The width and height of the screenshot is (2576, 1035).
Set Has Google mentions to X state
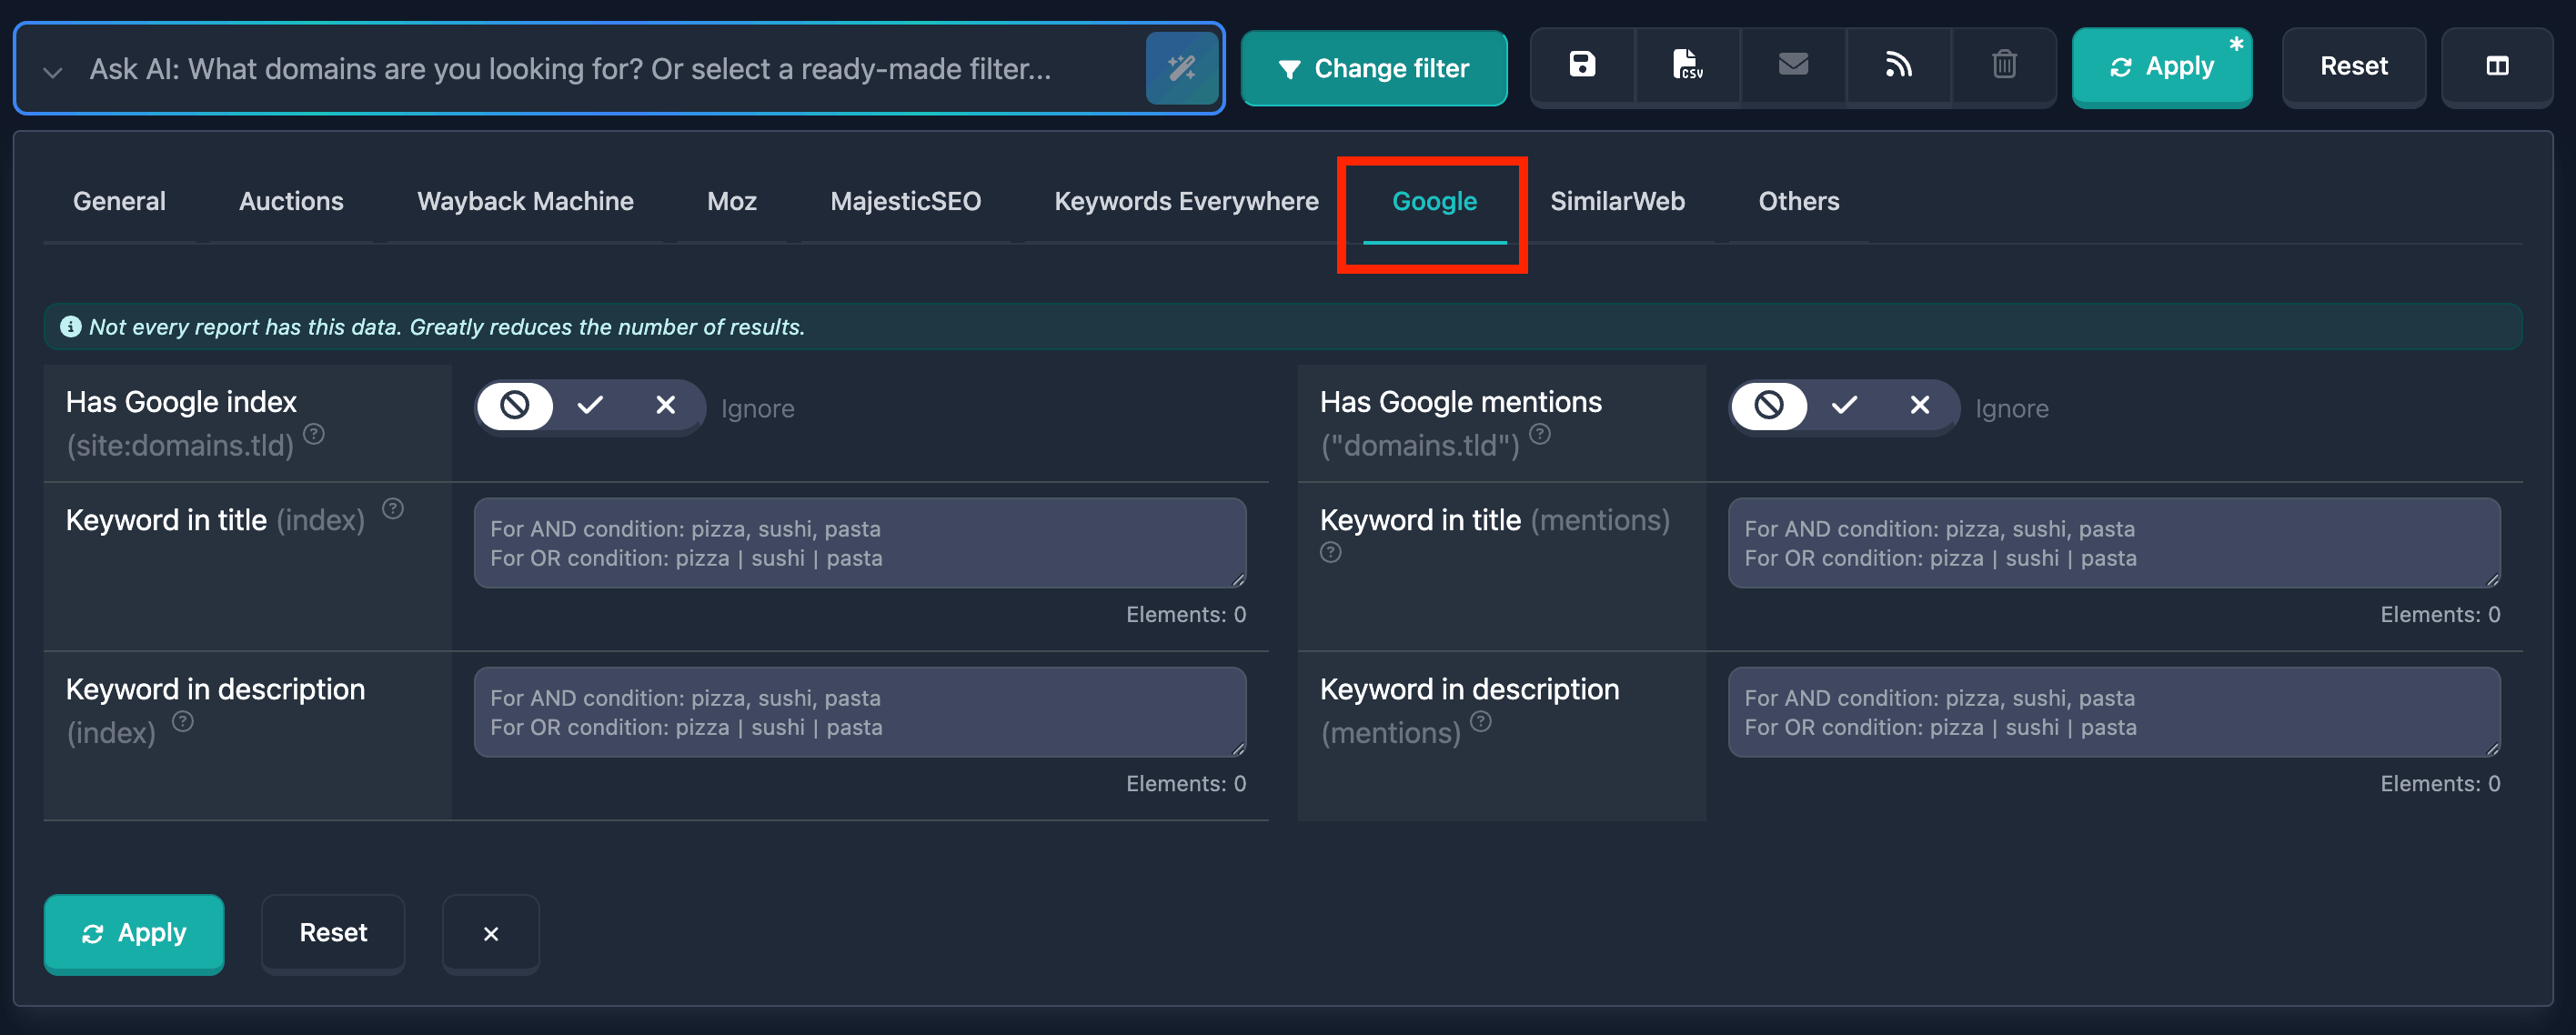1919,407
